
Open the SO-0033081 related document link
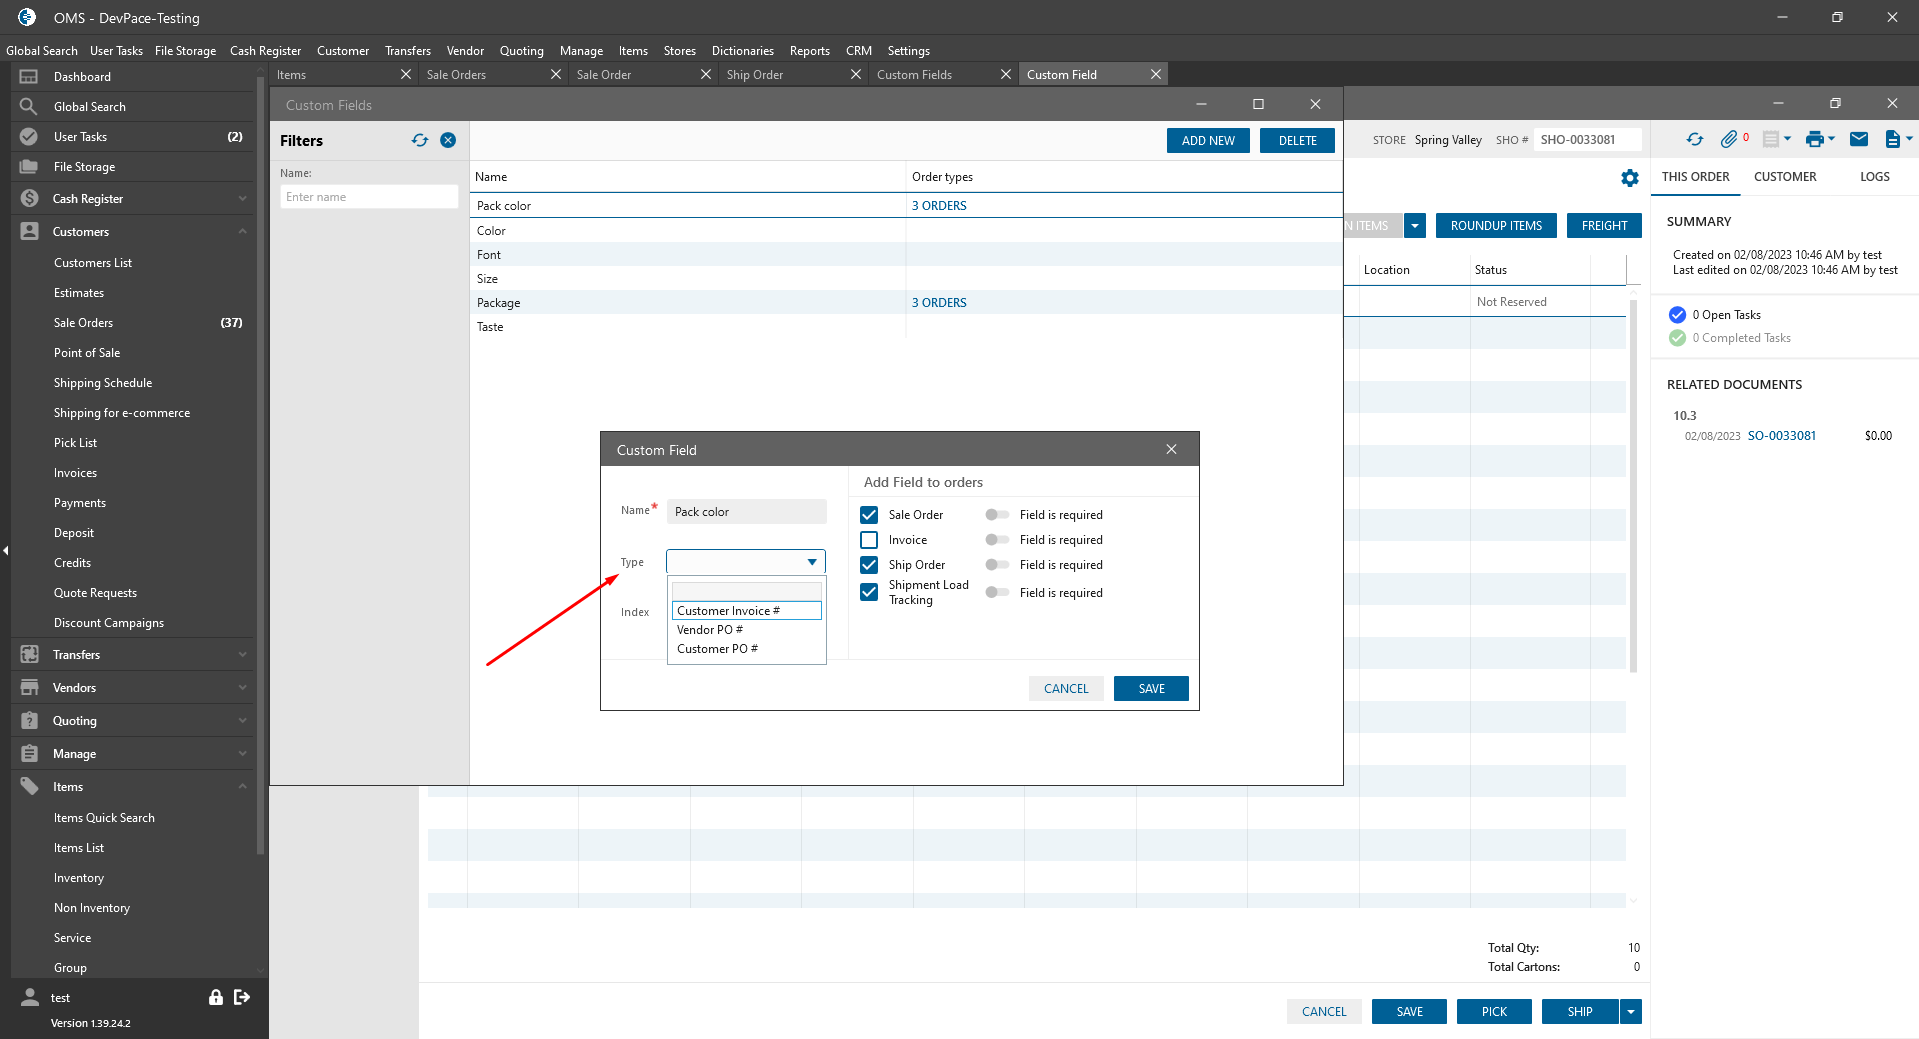(x=1781, y=436)
